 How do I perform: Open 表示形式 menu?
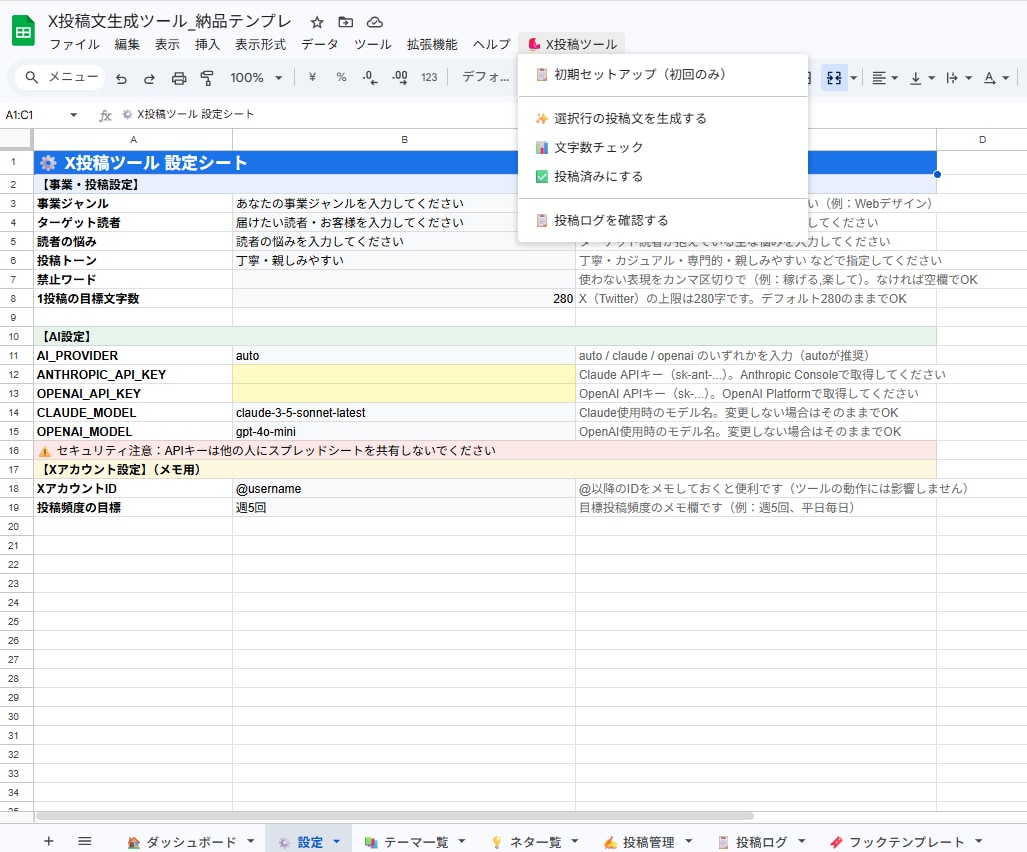[x=260, y=45]
